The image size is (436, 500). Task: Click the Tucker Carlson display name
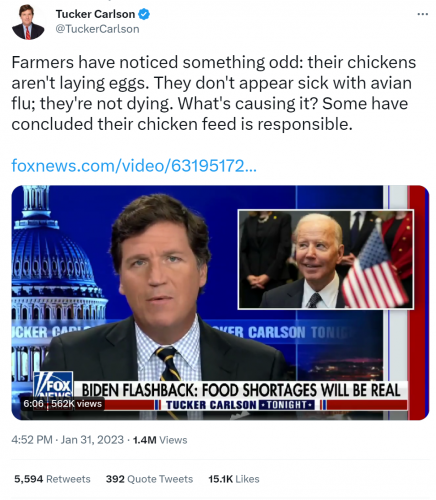click(95, 14)
